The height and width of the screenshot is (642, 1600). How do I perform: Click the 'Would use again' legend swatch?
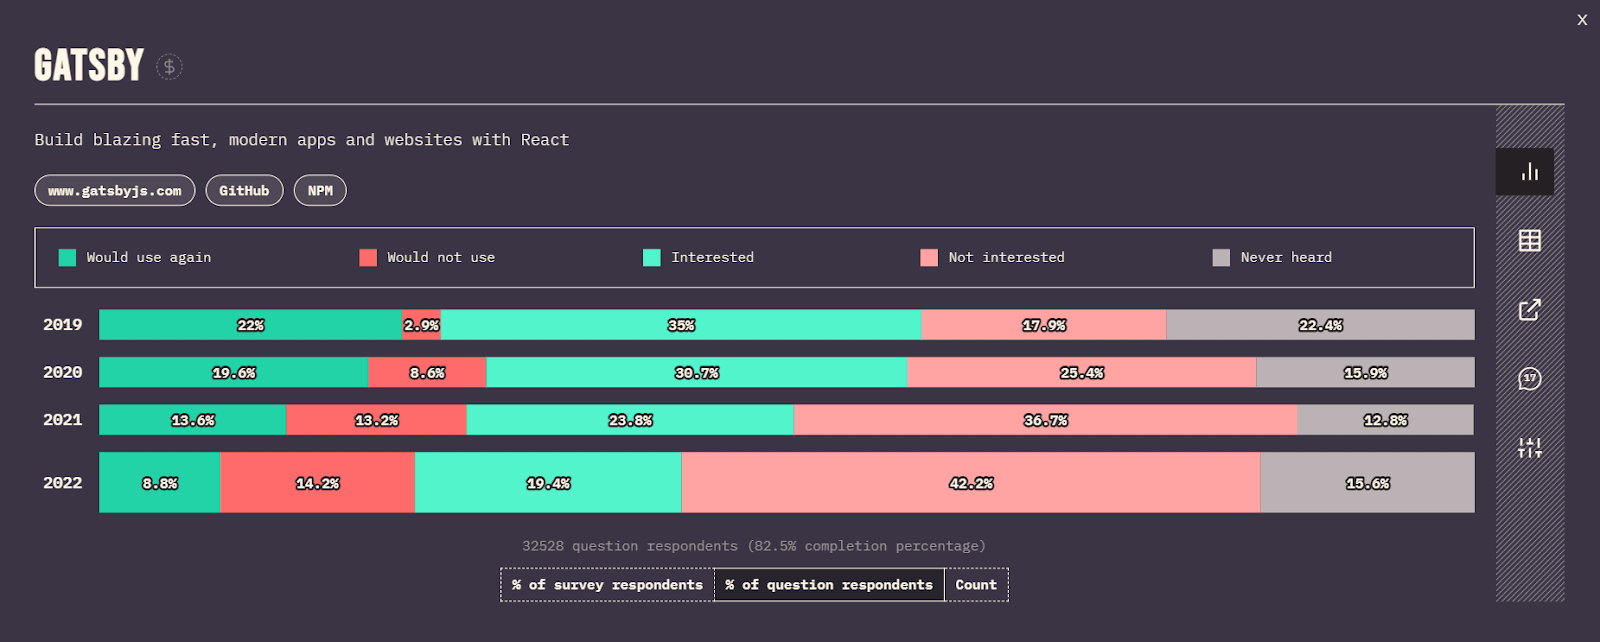point(68,258)
